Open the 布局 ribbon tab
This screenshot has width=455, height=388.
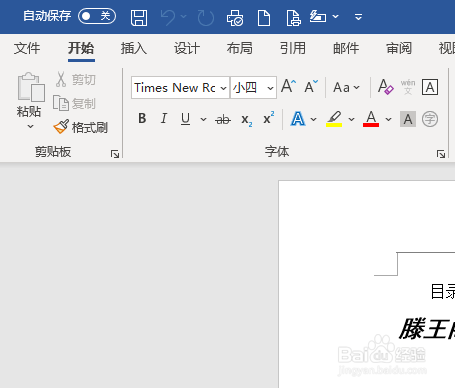[x=240, y=48]
